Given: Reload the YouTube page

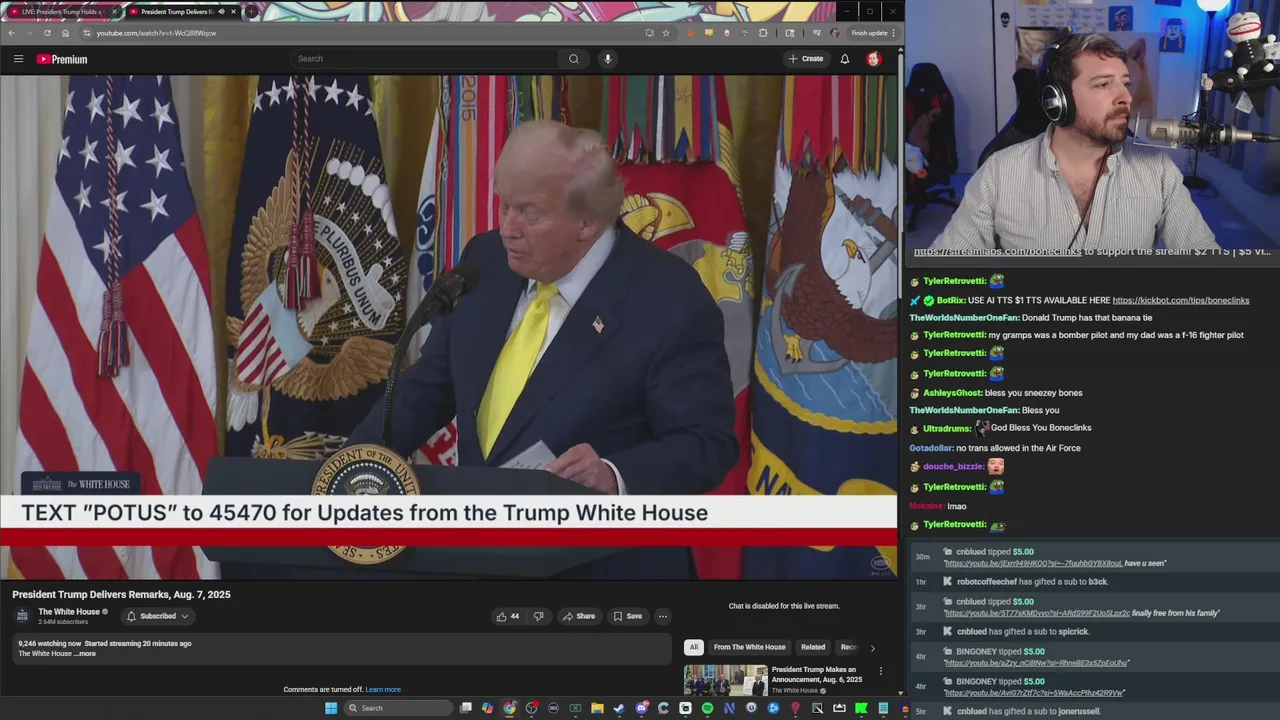Looking at the screenshot, I should click(x=47, y=33).
